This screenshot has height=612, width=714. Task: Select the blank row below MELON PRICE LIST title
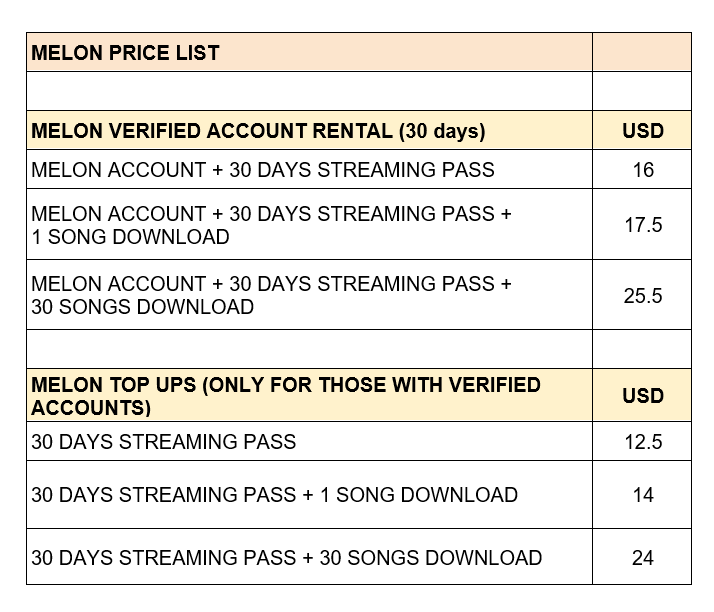click(309, 91)
